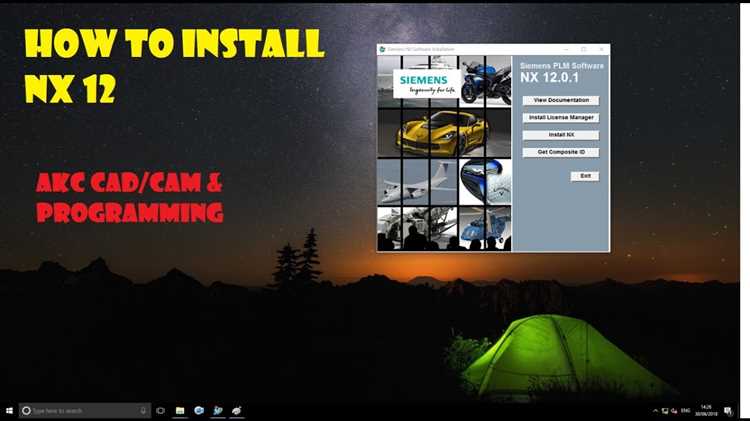Close the Siemens installer window
The width and height of the screenshot is (750, 421).
click(601, 49)
